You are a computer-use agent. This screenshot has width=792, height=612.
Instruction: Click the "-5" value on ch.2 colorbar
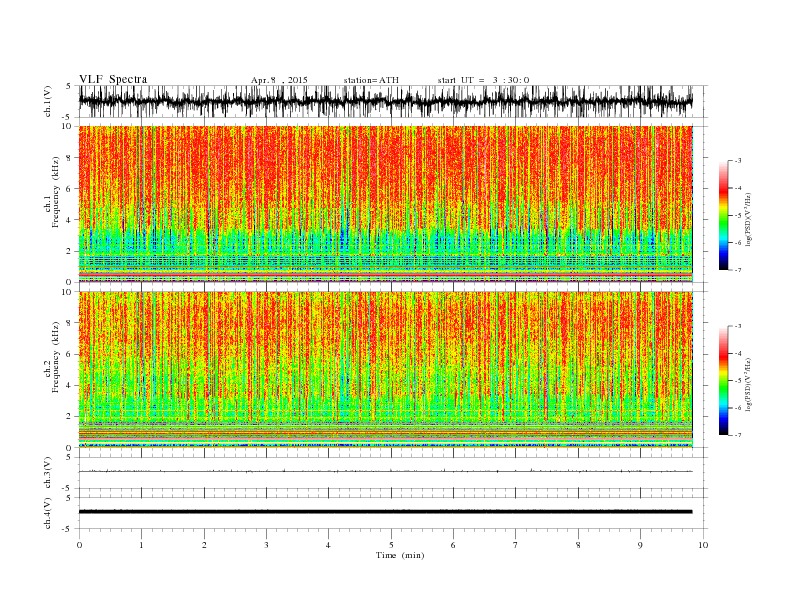737,381
